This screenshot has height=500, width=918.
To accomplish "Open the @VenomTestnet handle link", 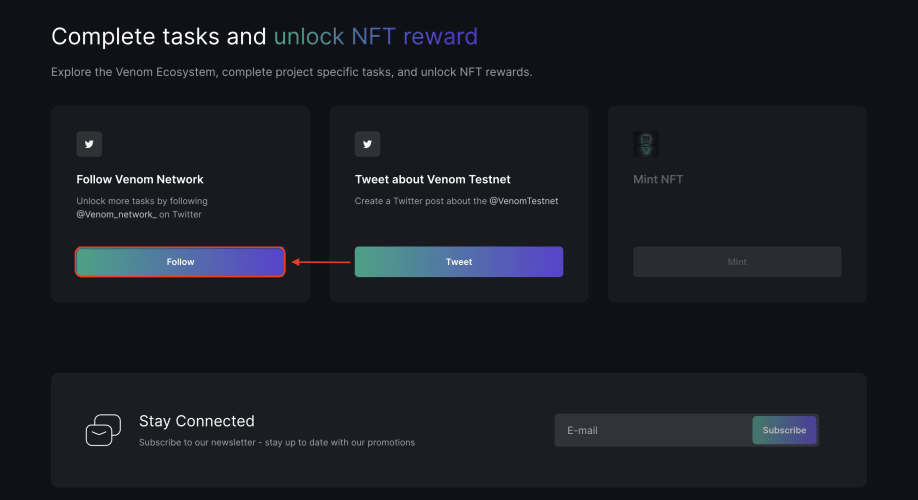I will [x=523, y=201].
